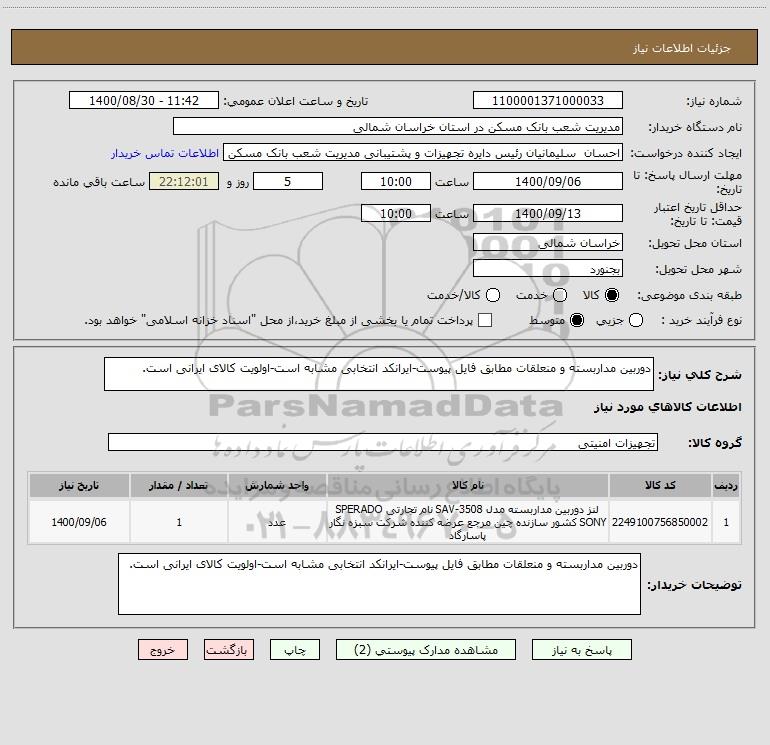770x745 pixels.
Task: Click the گروه کالا field تجهیزات امنیتی
Action: [x=383, y=442]
